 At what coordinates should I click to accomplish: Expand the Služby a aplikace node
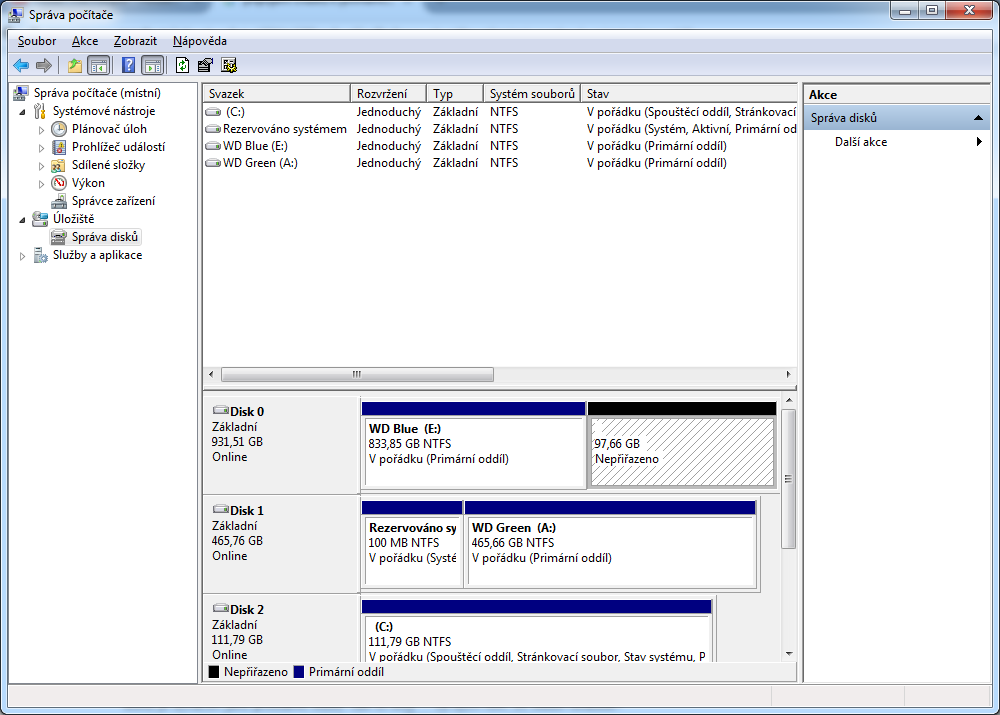pyautogui.click(x=22, y=256)
